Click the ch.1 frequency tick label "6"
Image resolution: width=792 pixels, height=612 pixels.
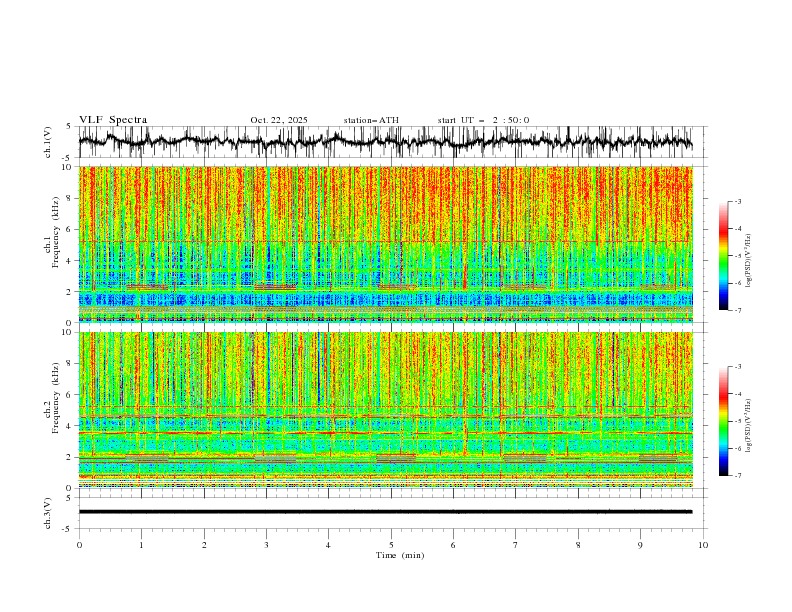tap(69, 229)
